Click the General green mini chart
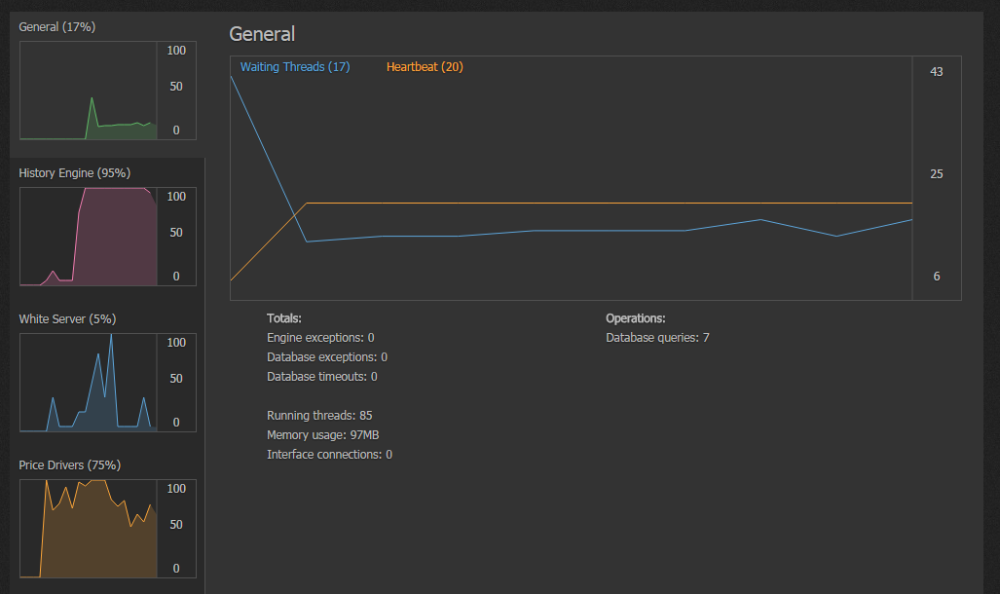1000x594 pixels. [88, 91]
